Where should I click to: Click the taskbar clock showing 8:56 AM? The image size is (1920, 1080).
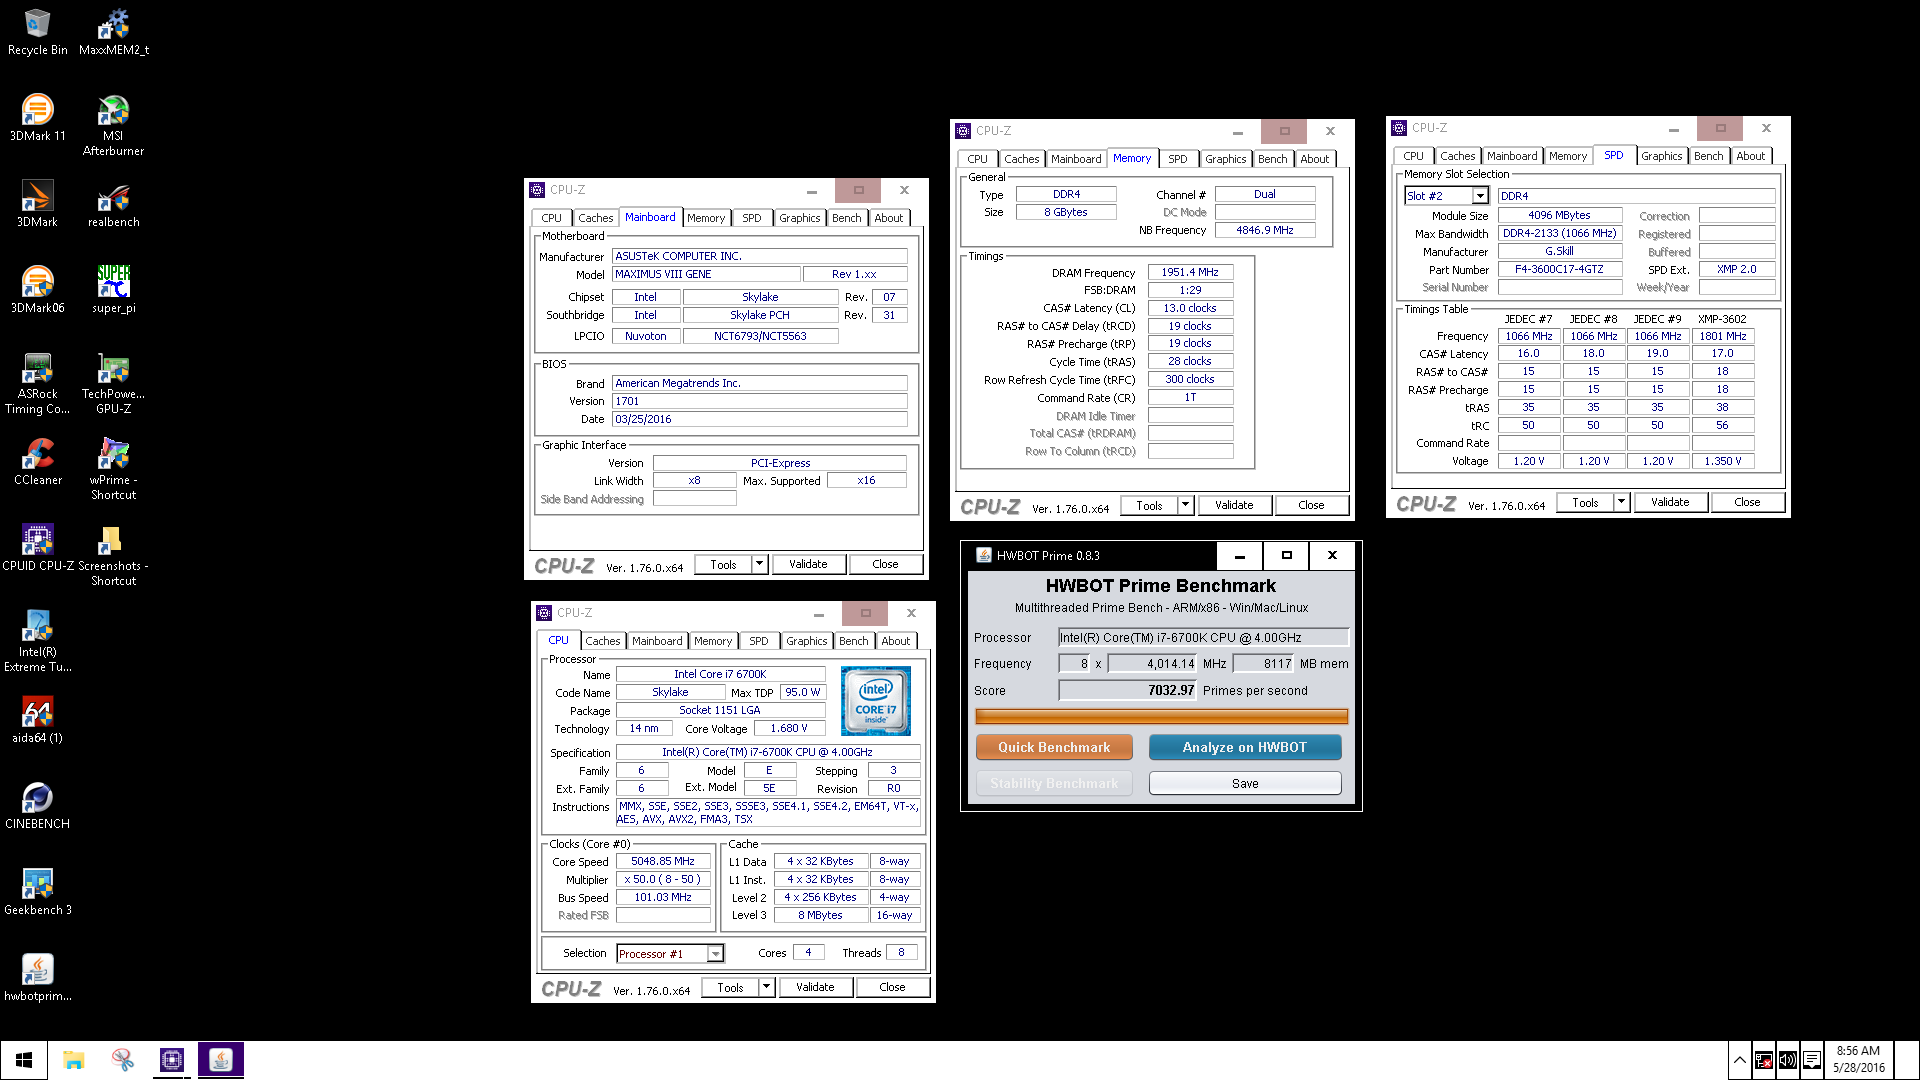[x=1858, y=1060]
